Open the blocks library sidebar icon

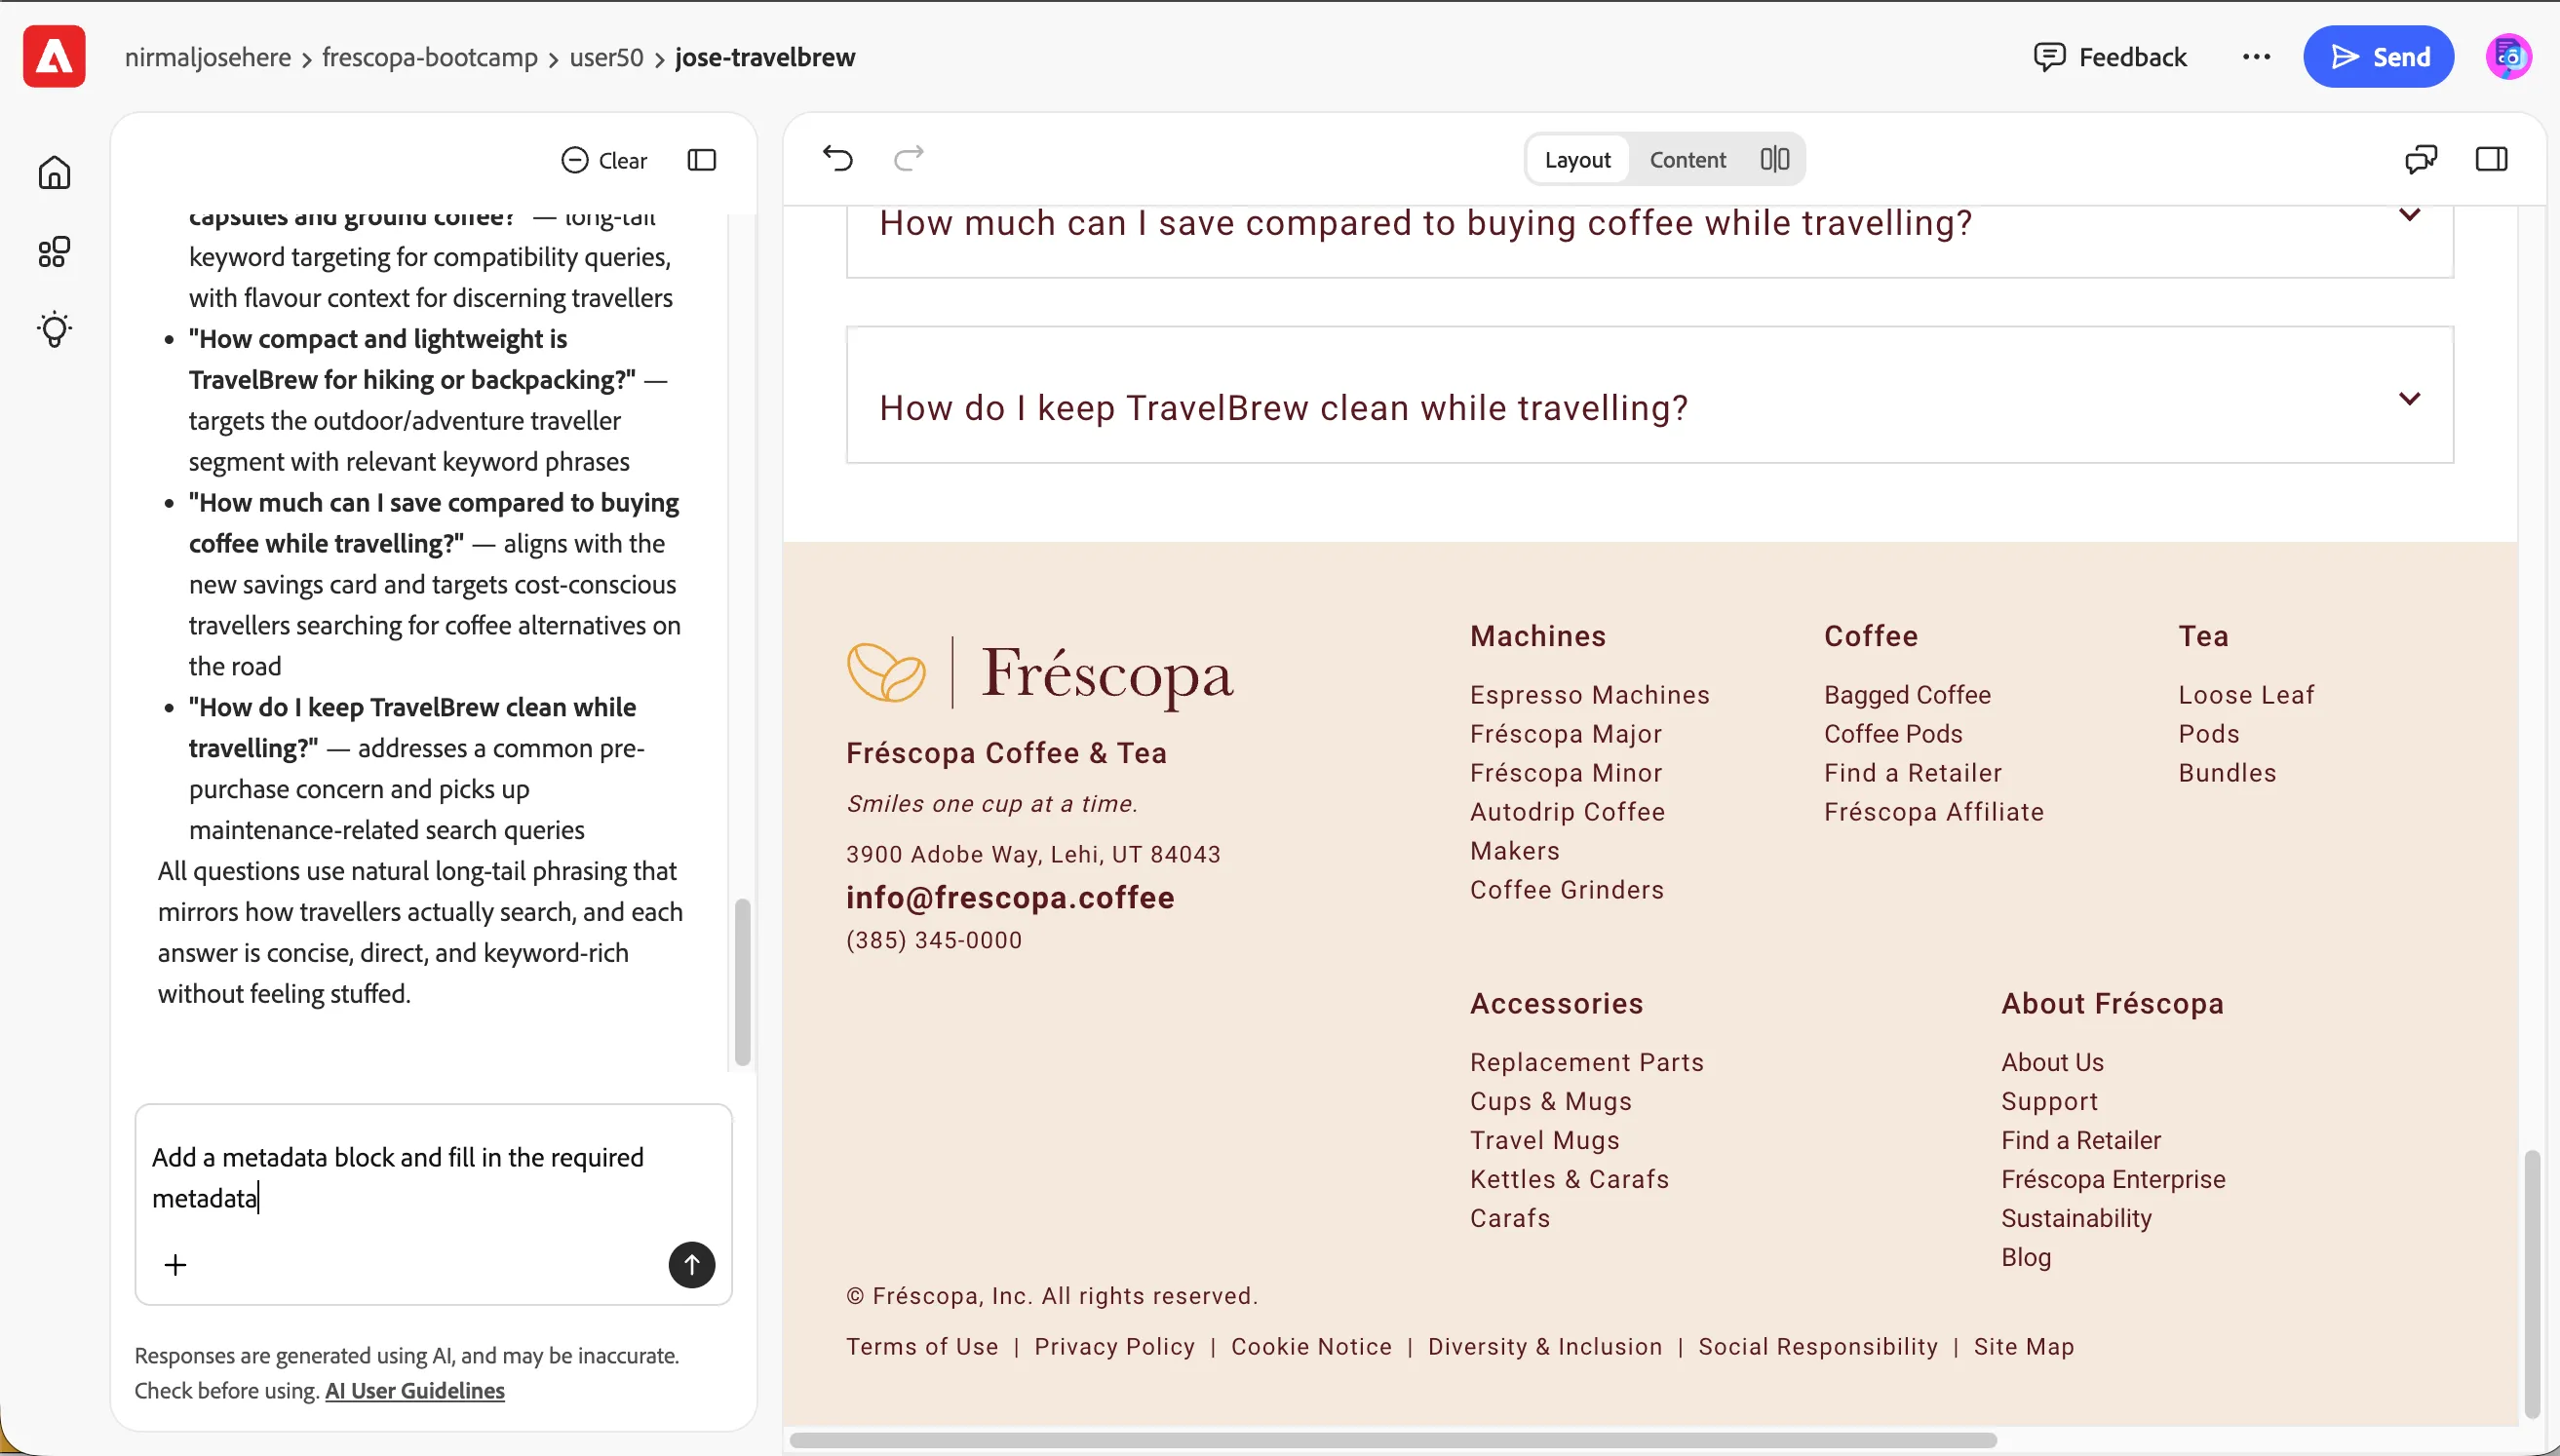point(54,252)
